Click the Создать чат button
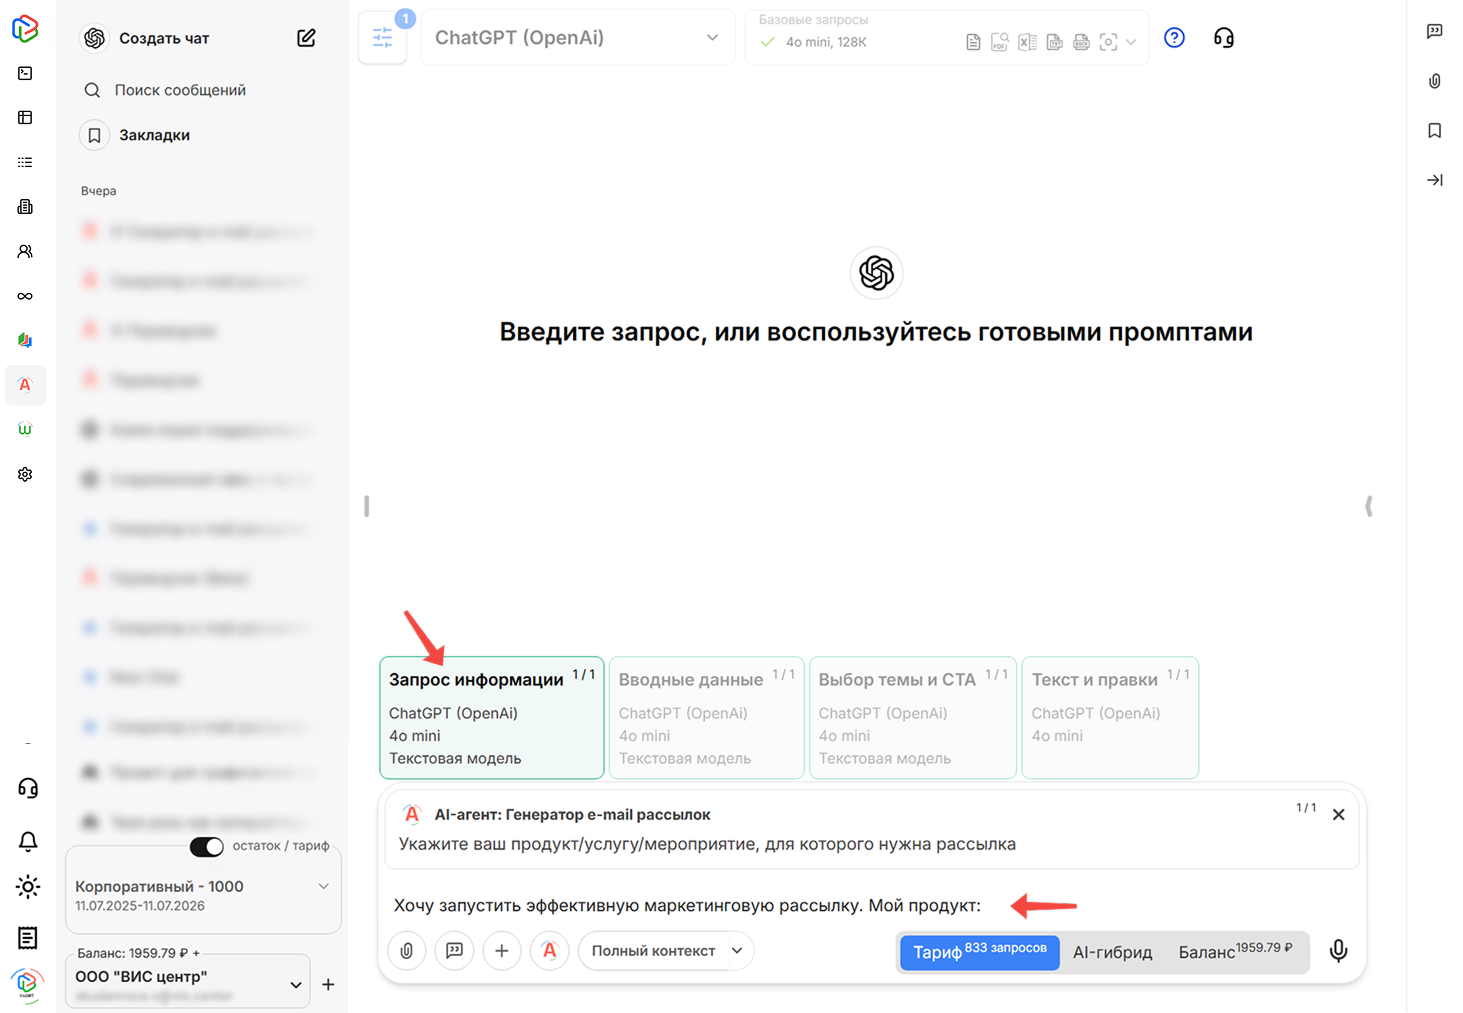Image resolution: width=1463 pixels, height=1013 pixels. tap(163, 38)
